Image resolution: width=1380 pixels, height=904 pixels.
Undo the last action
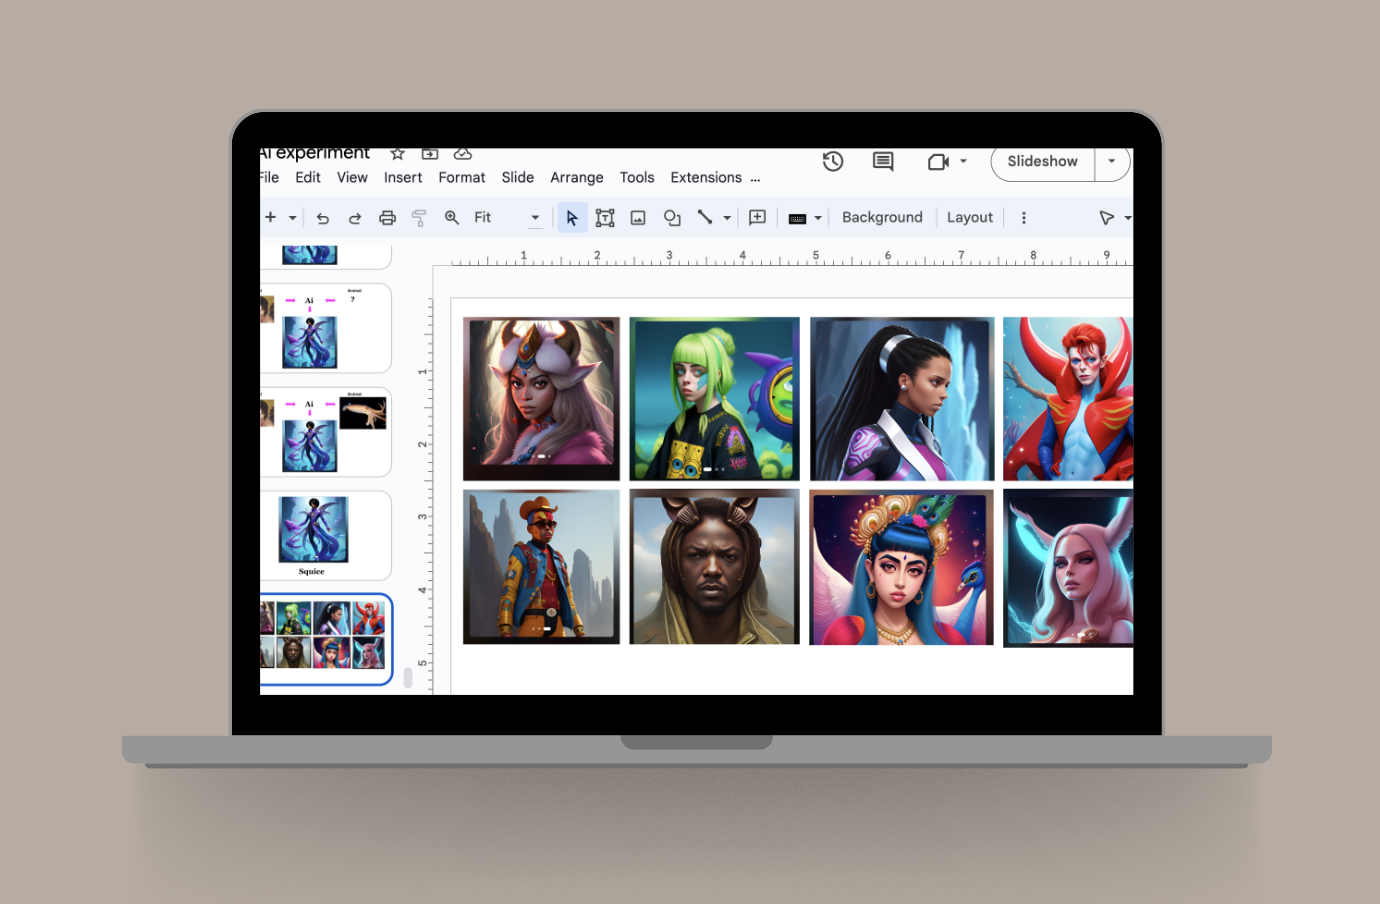click(x=323, y=217)
